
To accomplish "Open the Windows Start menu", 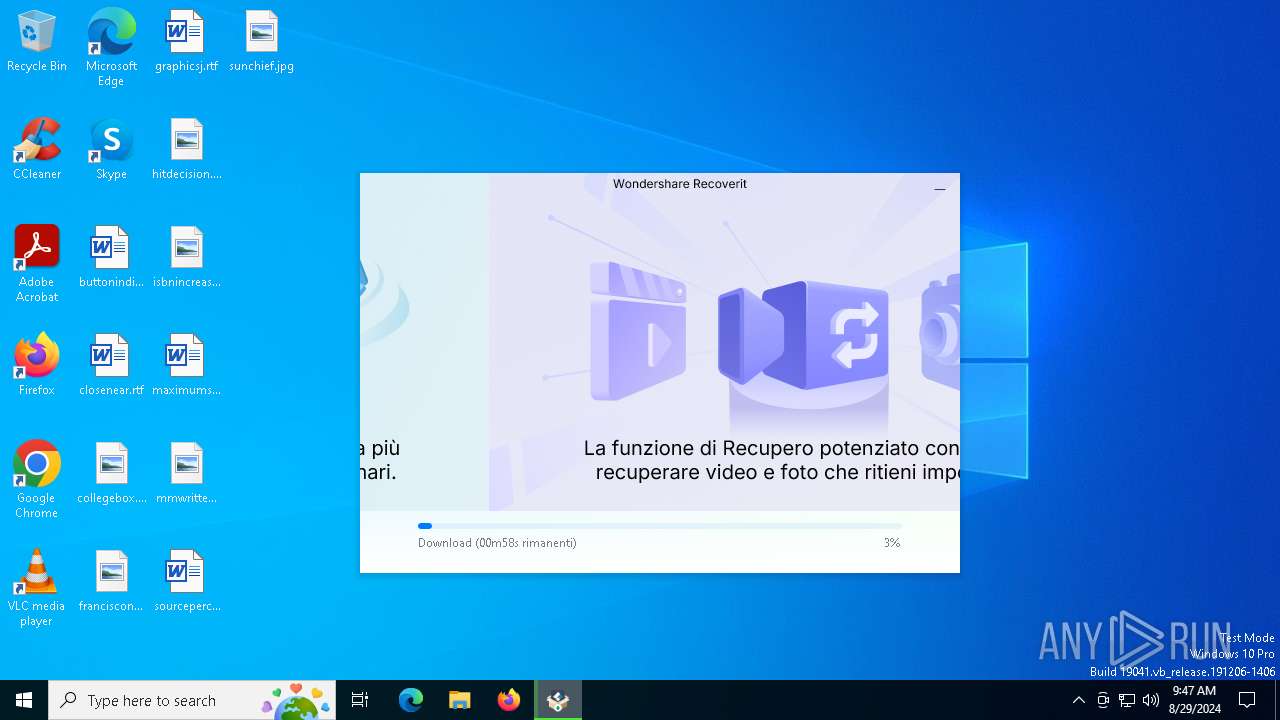I will pyautogui.click(x=24, y=700).
